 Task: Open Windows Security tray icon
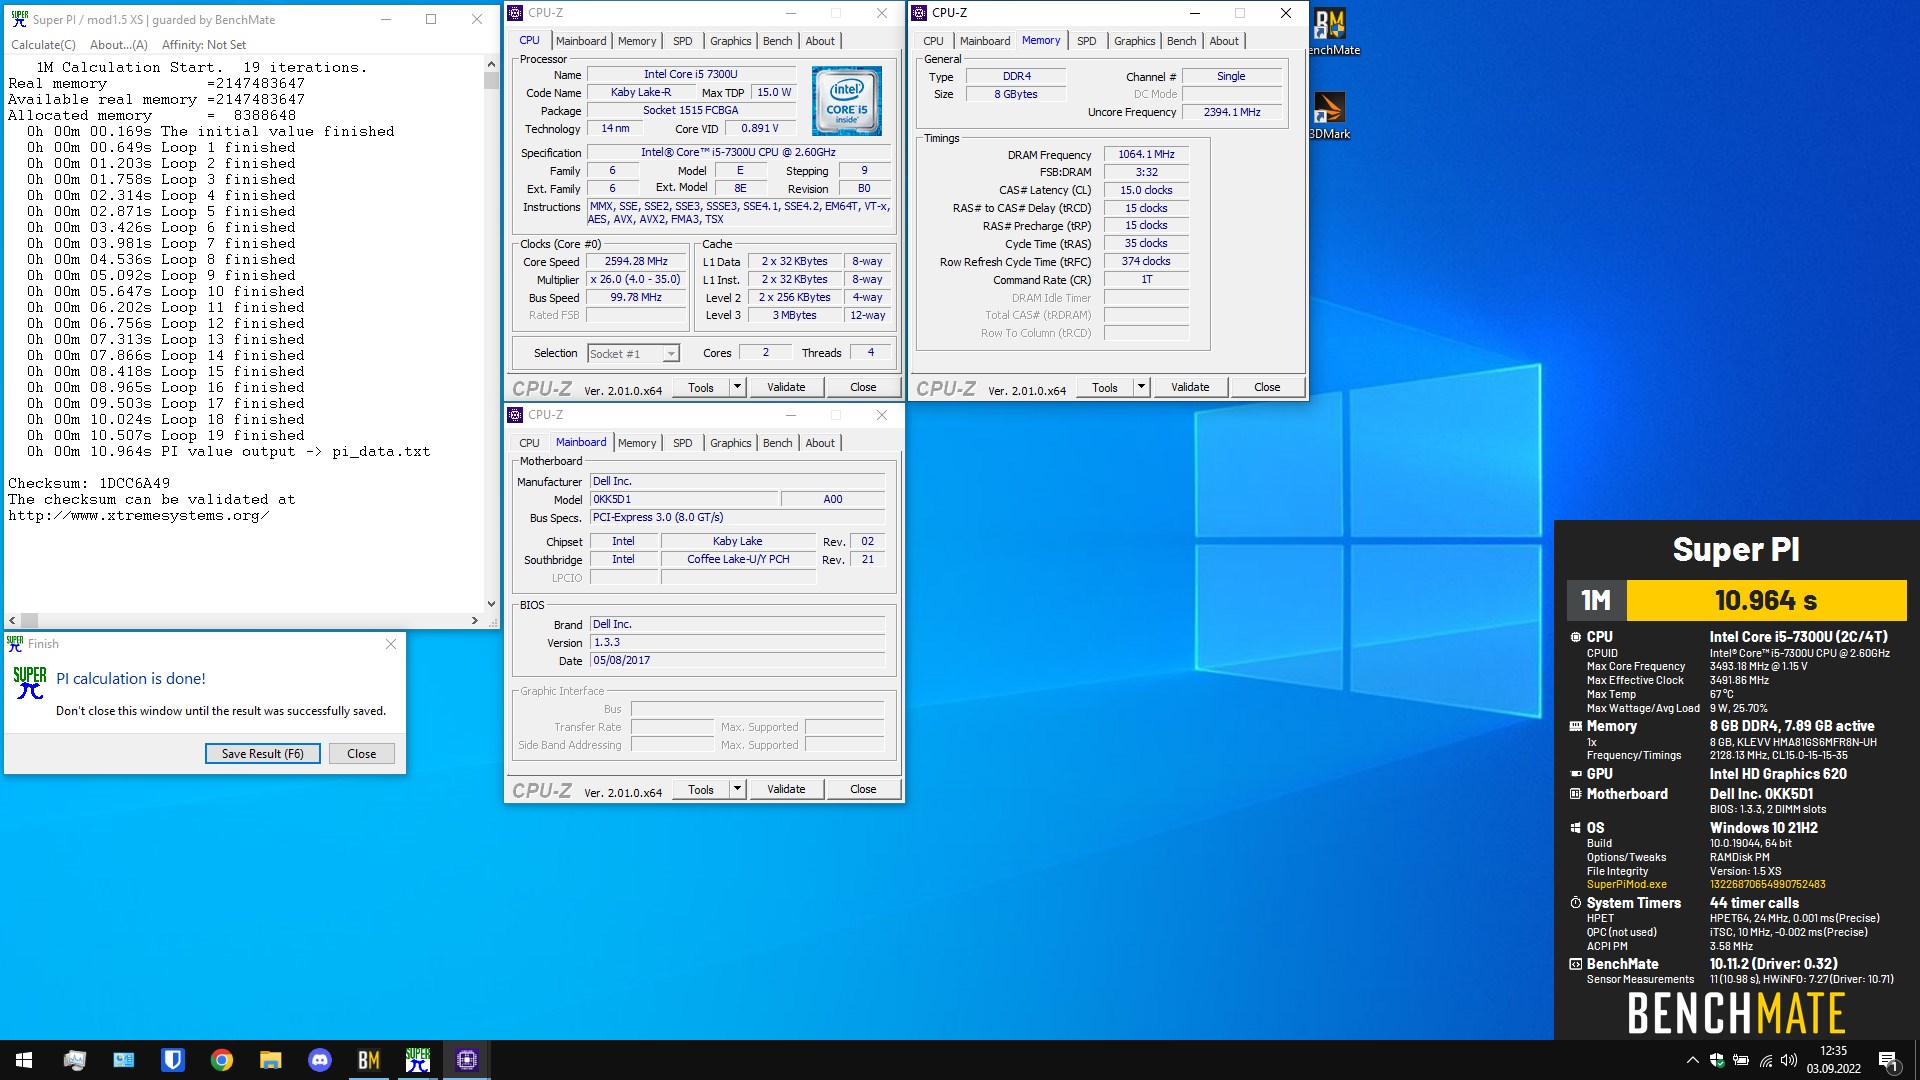[x=1717, y=1060]
